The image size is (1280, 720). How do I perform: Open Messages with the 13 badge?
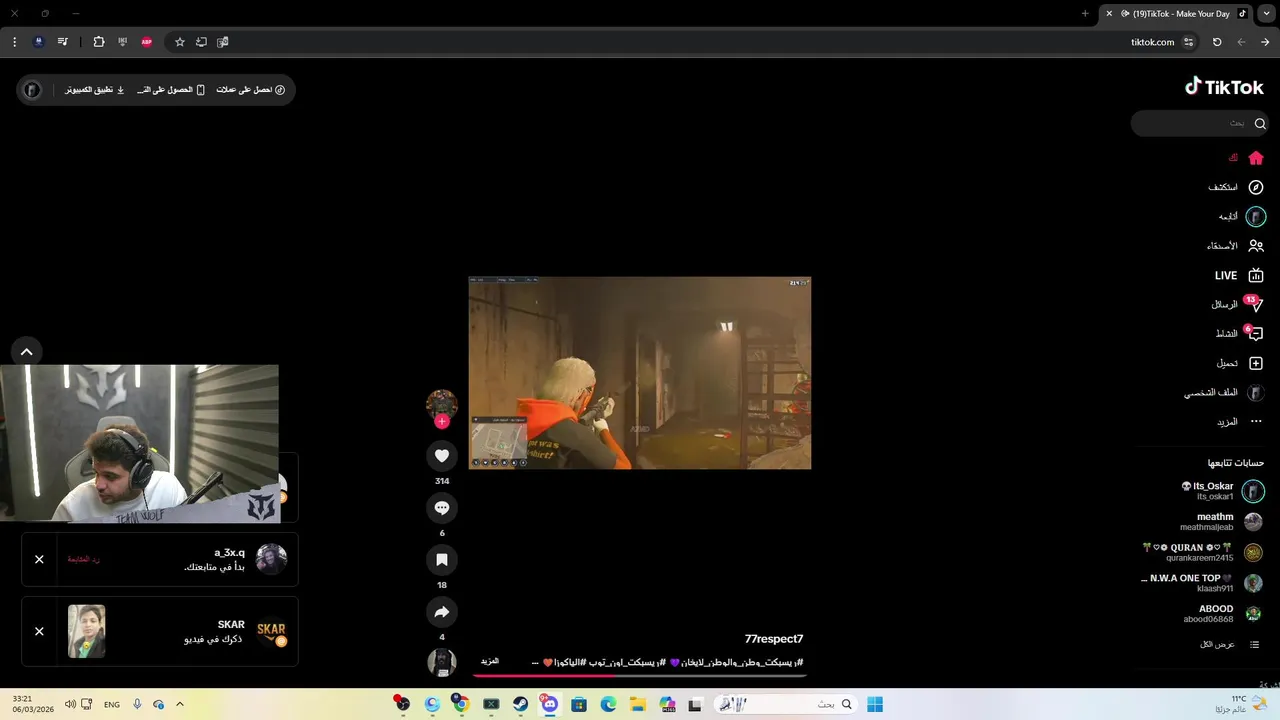coord(1238,304)
